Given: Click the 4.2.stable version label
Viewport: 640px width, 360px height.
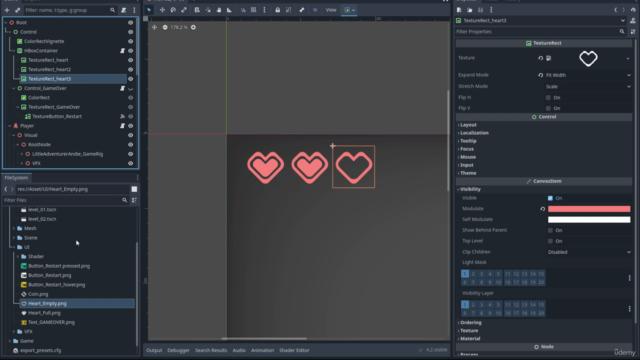Looking at the screenshot, I should point(436,350).
